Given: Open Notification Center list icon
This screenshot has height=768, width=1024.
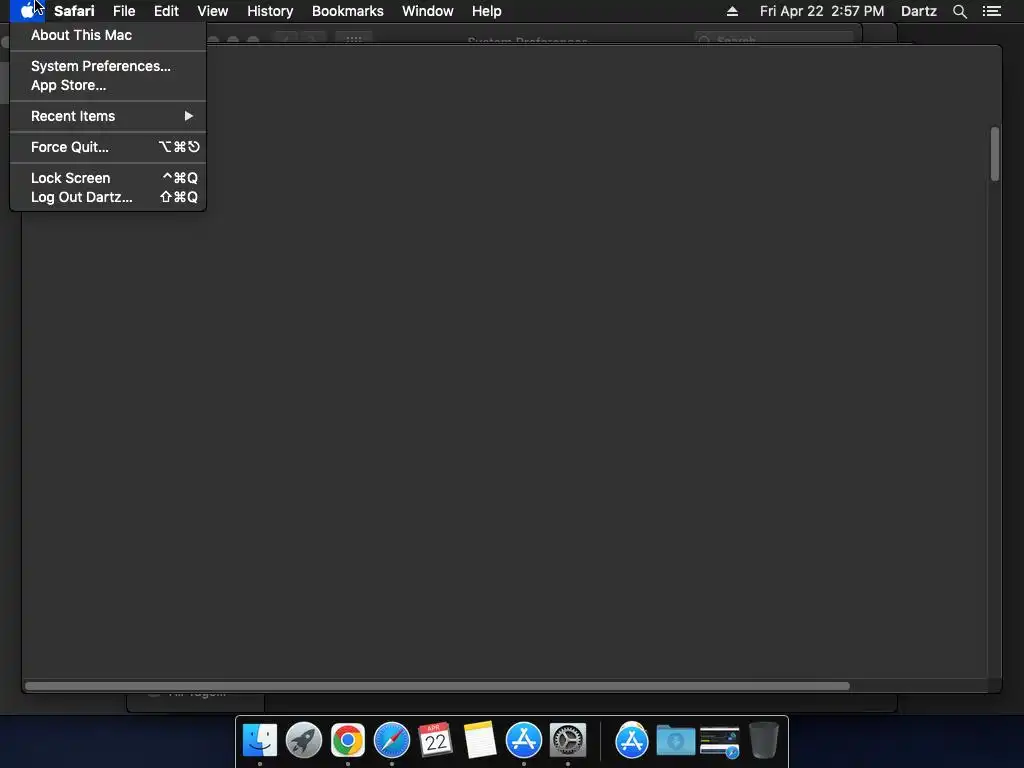Looking at the screenshot, I should coord(991,11).
